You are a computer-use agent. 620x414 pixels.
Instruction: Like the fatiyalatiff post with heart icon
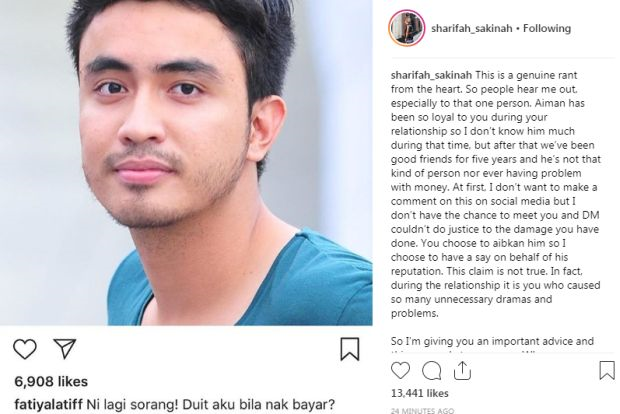[x=25, y=349]
